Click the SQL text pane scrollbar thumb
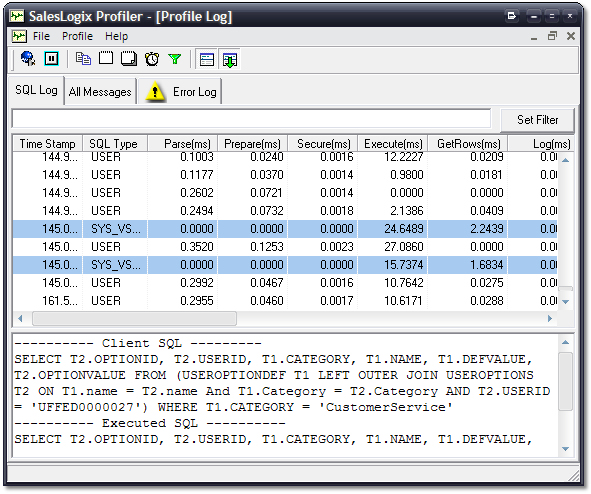The height and width of the screenshot is (494, 591). pyautogui.click(x=565, y=381)
